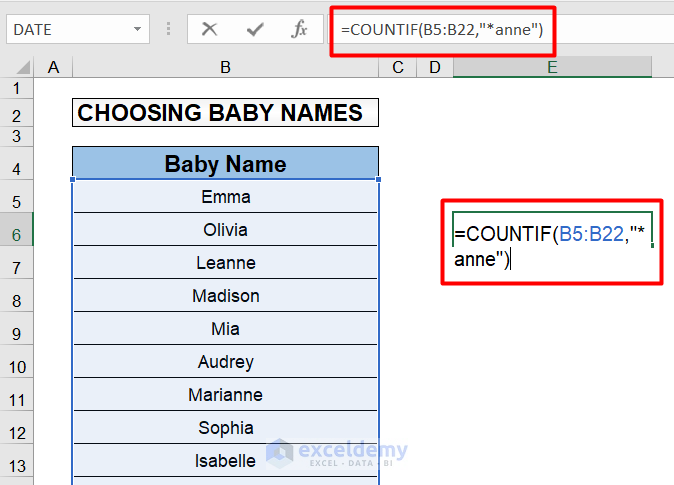This screenshot has height=485, width=674.
Task: Click the Name Box showing DATE
Action: click(x=78, y=29)
